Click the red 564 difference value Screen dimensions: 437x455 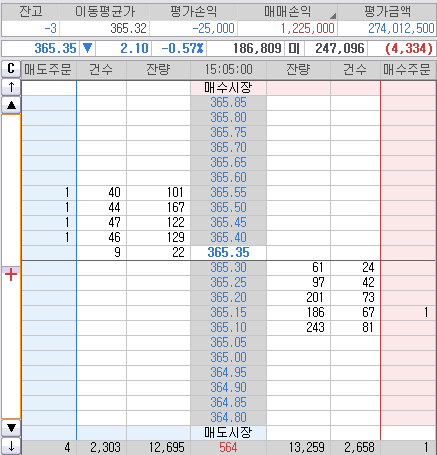coord(228,447)
